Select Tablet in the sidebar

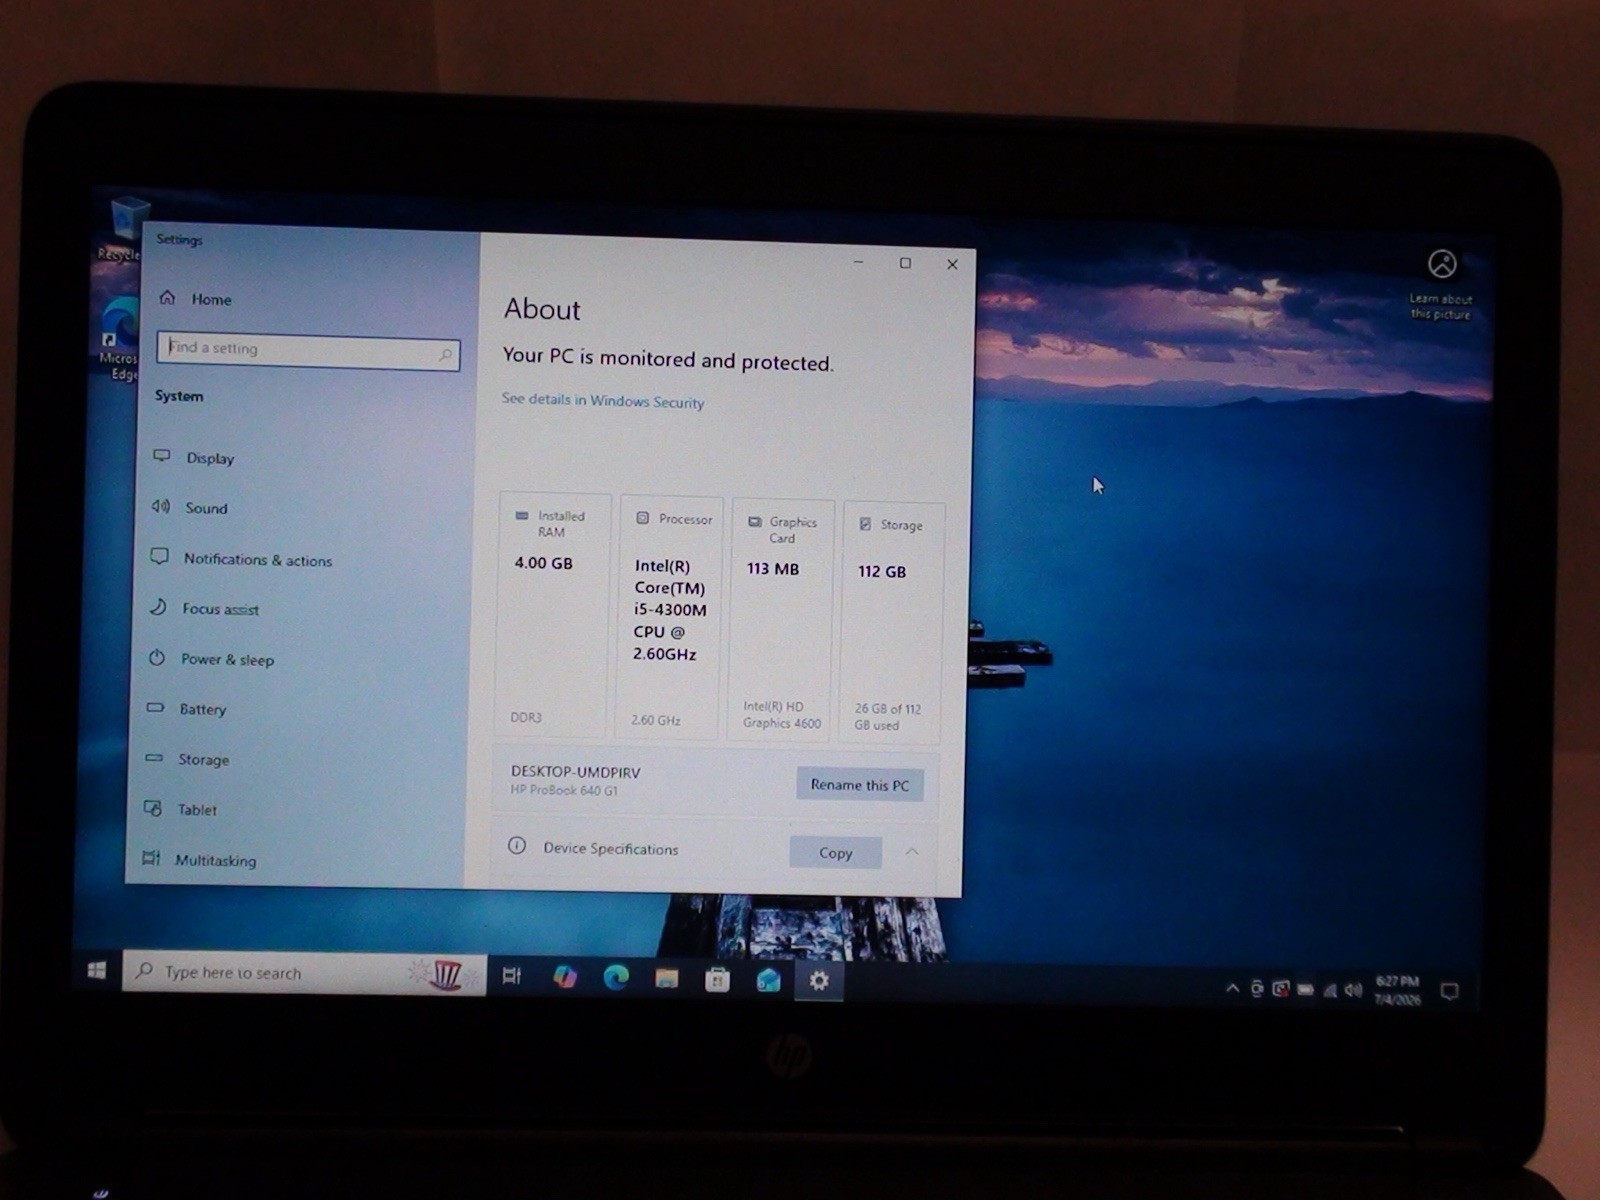pos(181,809)
